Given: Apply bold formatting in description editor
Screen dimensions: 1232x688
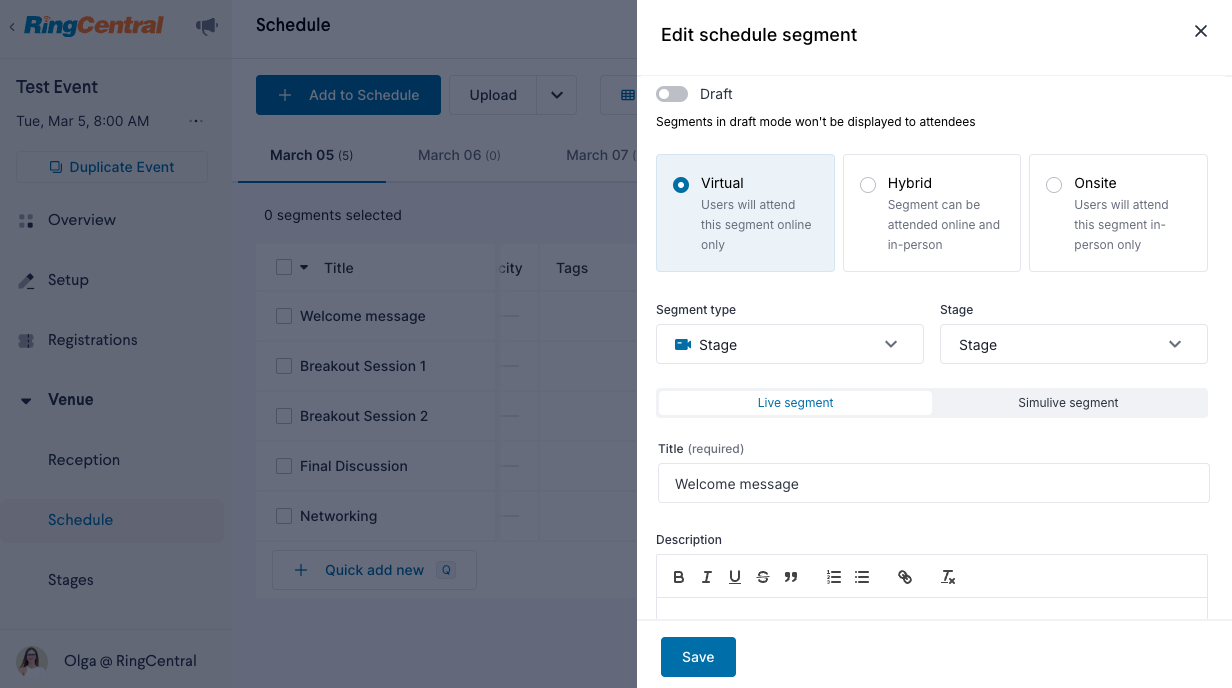Looking at the screenshot, I should tap(679, 577).
